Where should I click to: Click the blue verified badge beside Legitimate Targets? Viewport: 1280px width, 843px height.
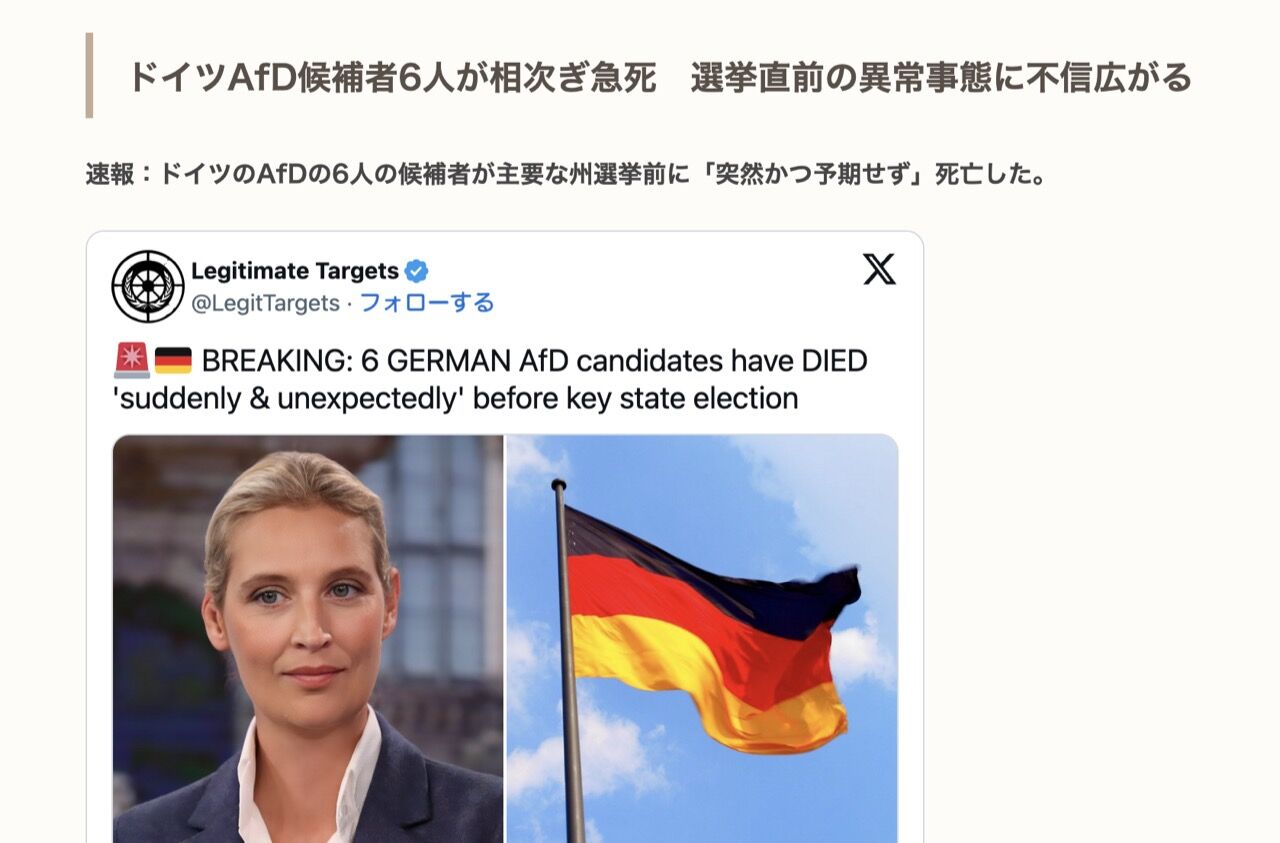[x=417, y=271]
